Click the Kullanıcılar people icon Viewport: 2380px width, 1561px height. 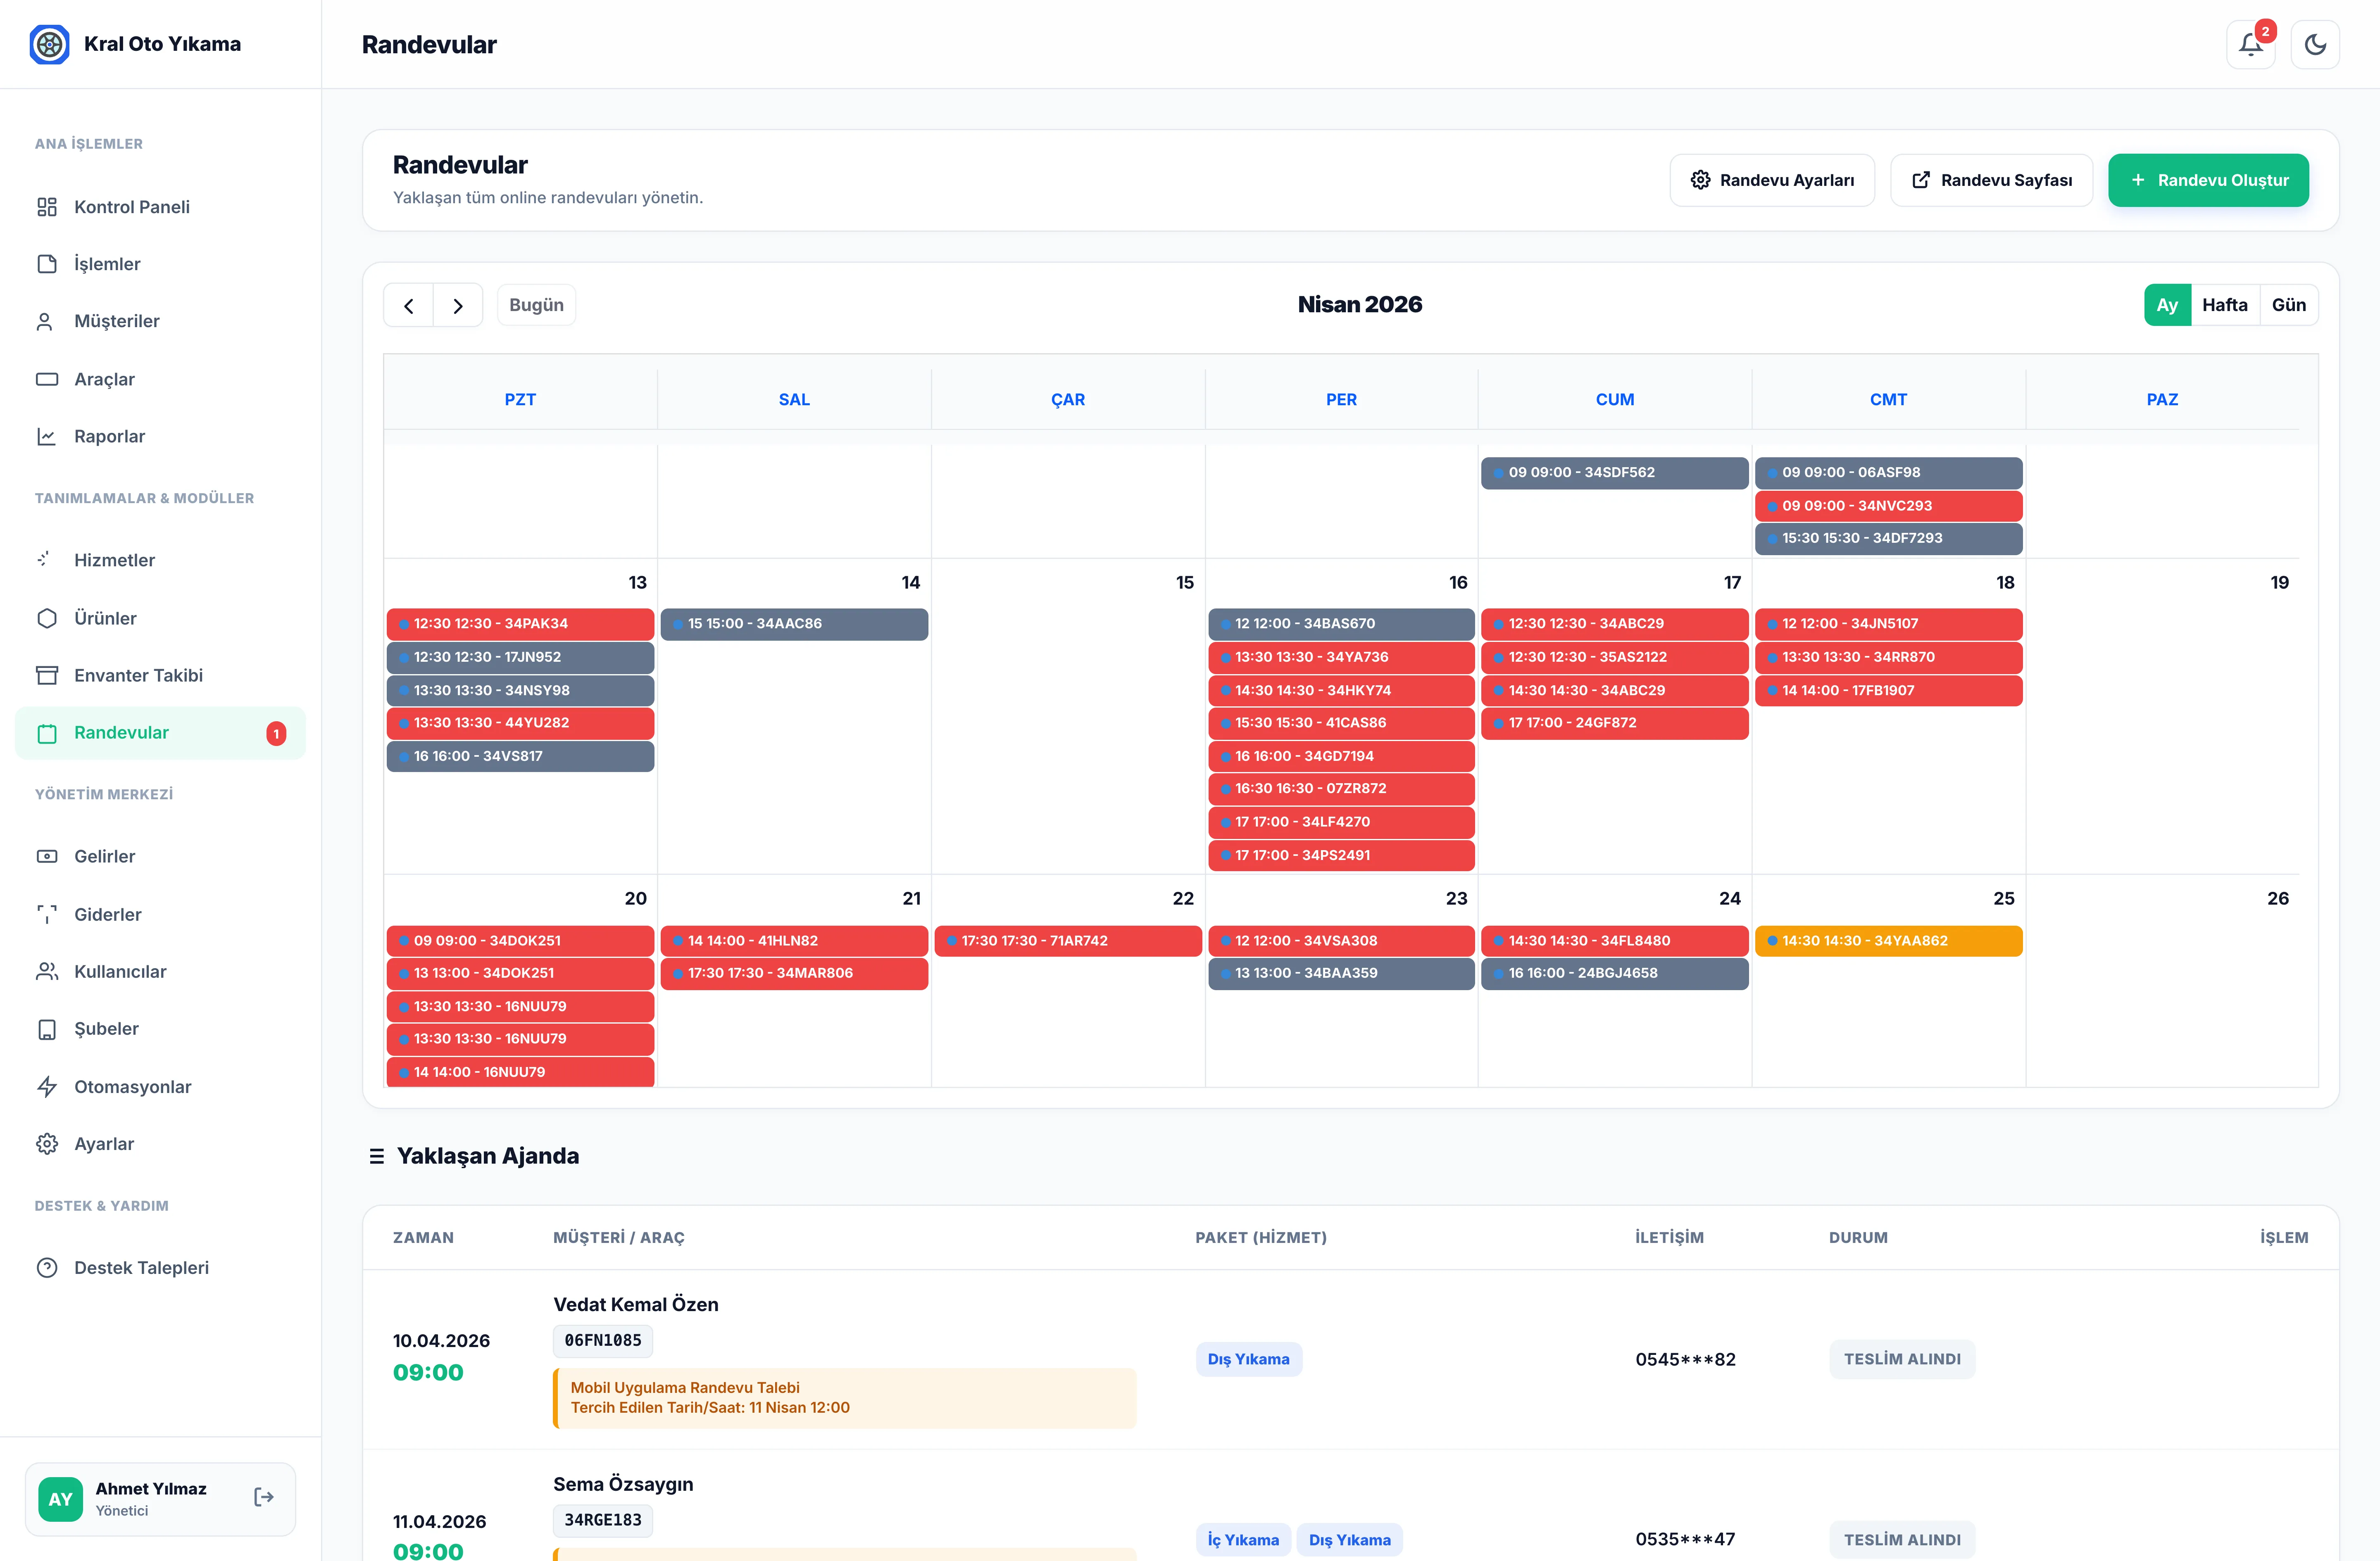tap(47, 971)
